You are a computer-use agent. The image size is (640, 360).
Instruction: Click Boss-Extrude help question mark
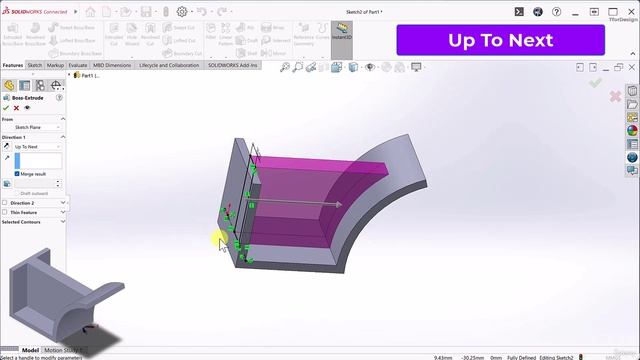[59, 98]
